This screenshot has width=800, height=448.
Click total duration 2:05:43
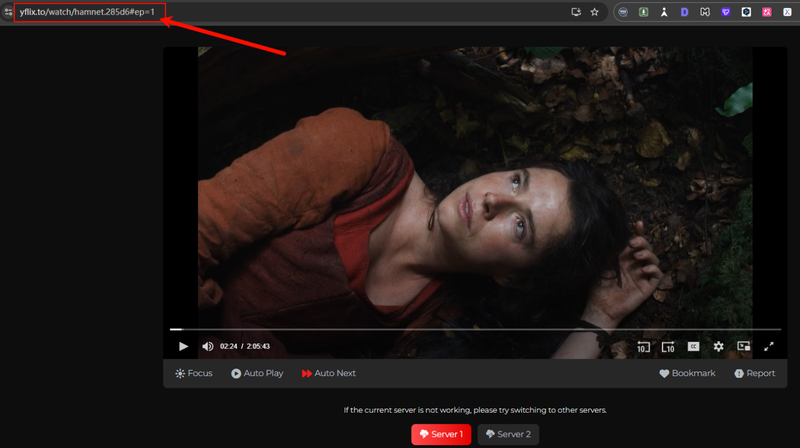pyautogui.click(x=258, y=346)
